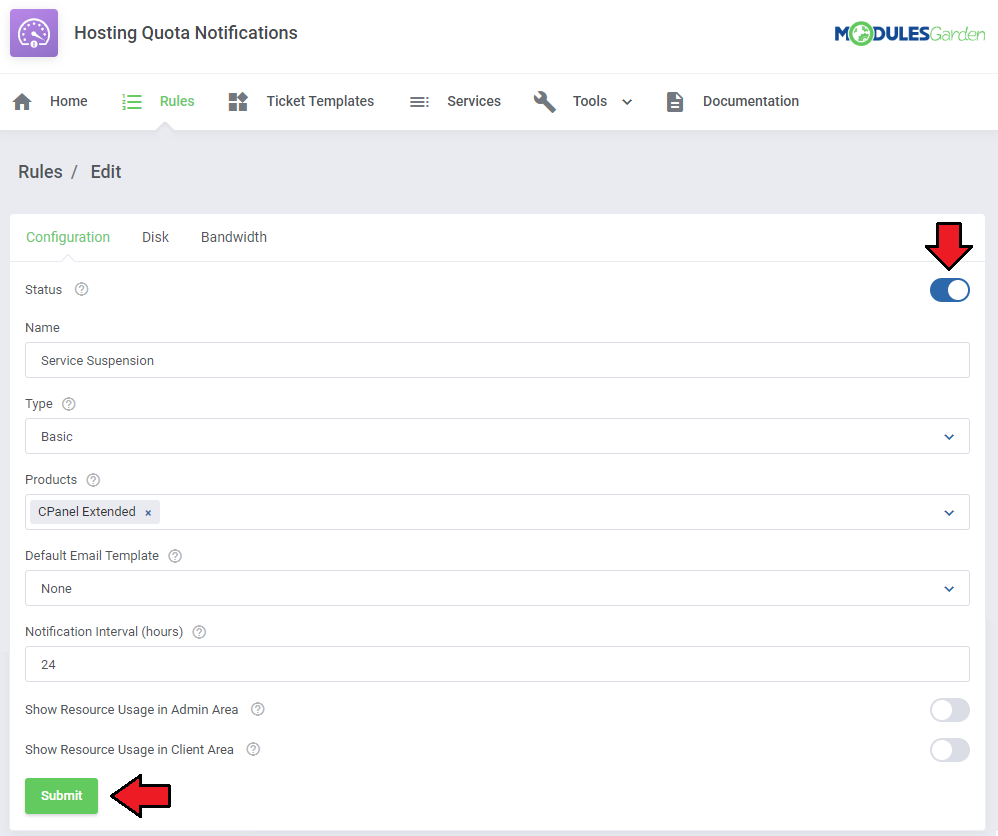
Task: Click the Name field with Service Suspension
Action: [x=497, y=360]
